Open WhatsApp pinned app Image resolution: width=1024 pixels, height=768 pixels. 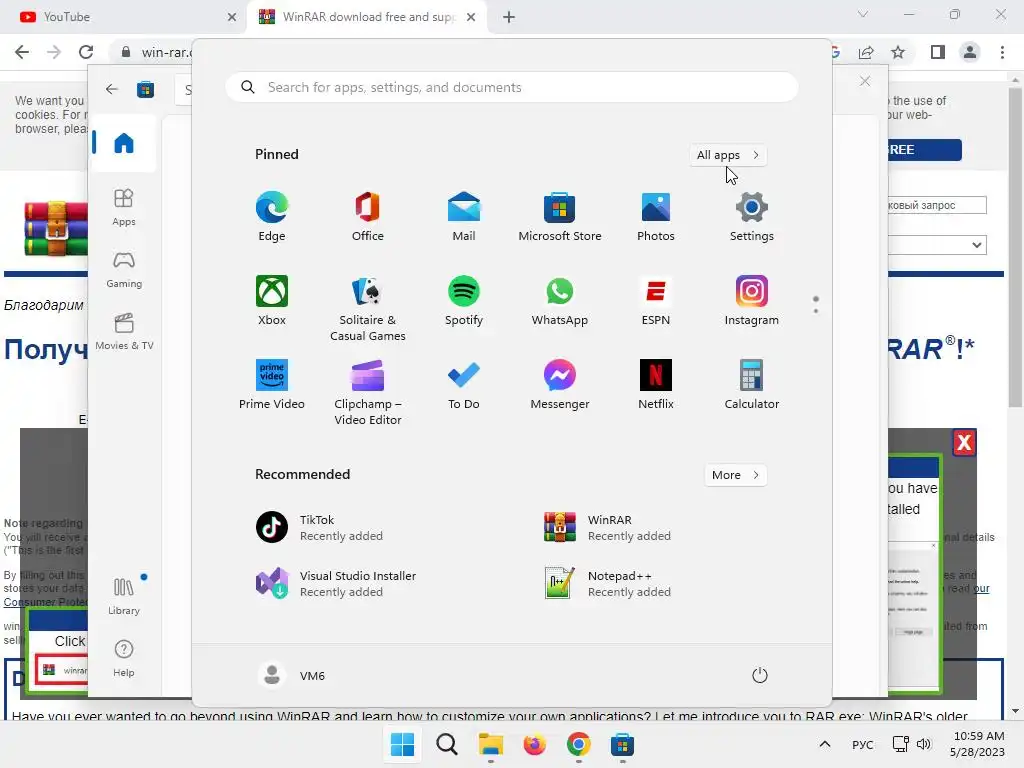[x=560, y=300]
